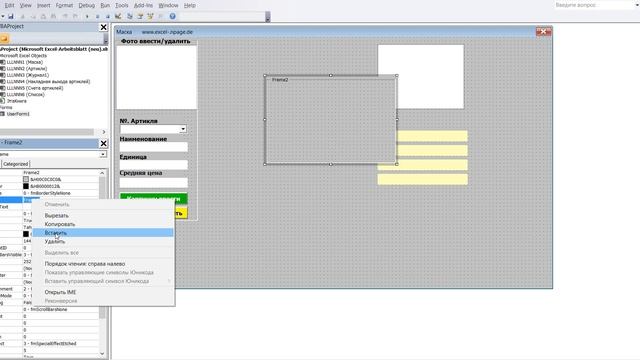Click the Properties list scroll-up arrow

point(102,173)
